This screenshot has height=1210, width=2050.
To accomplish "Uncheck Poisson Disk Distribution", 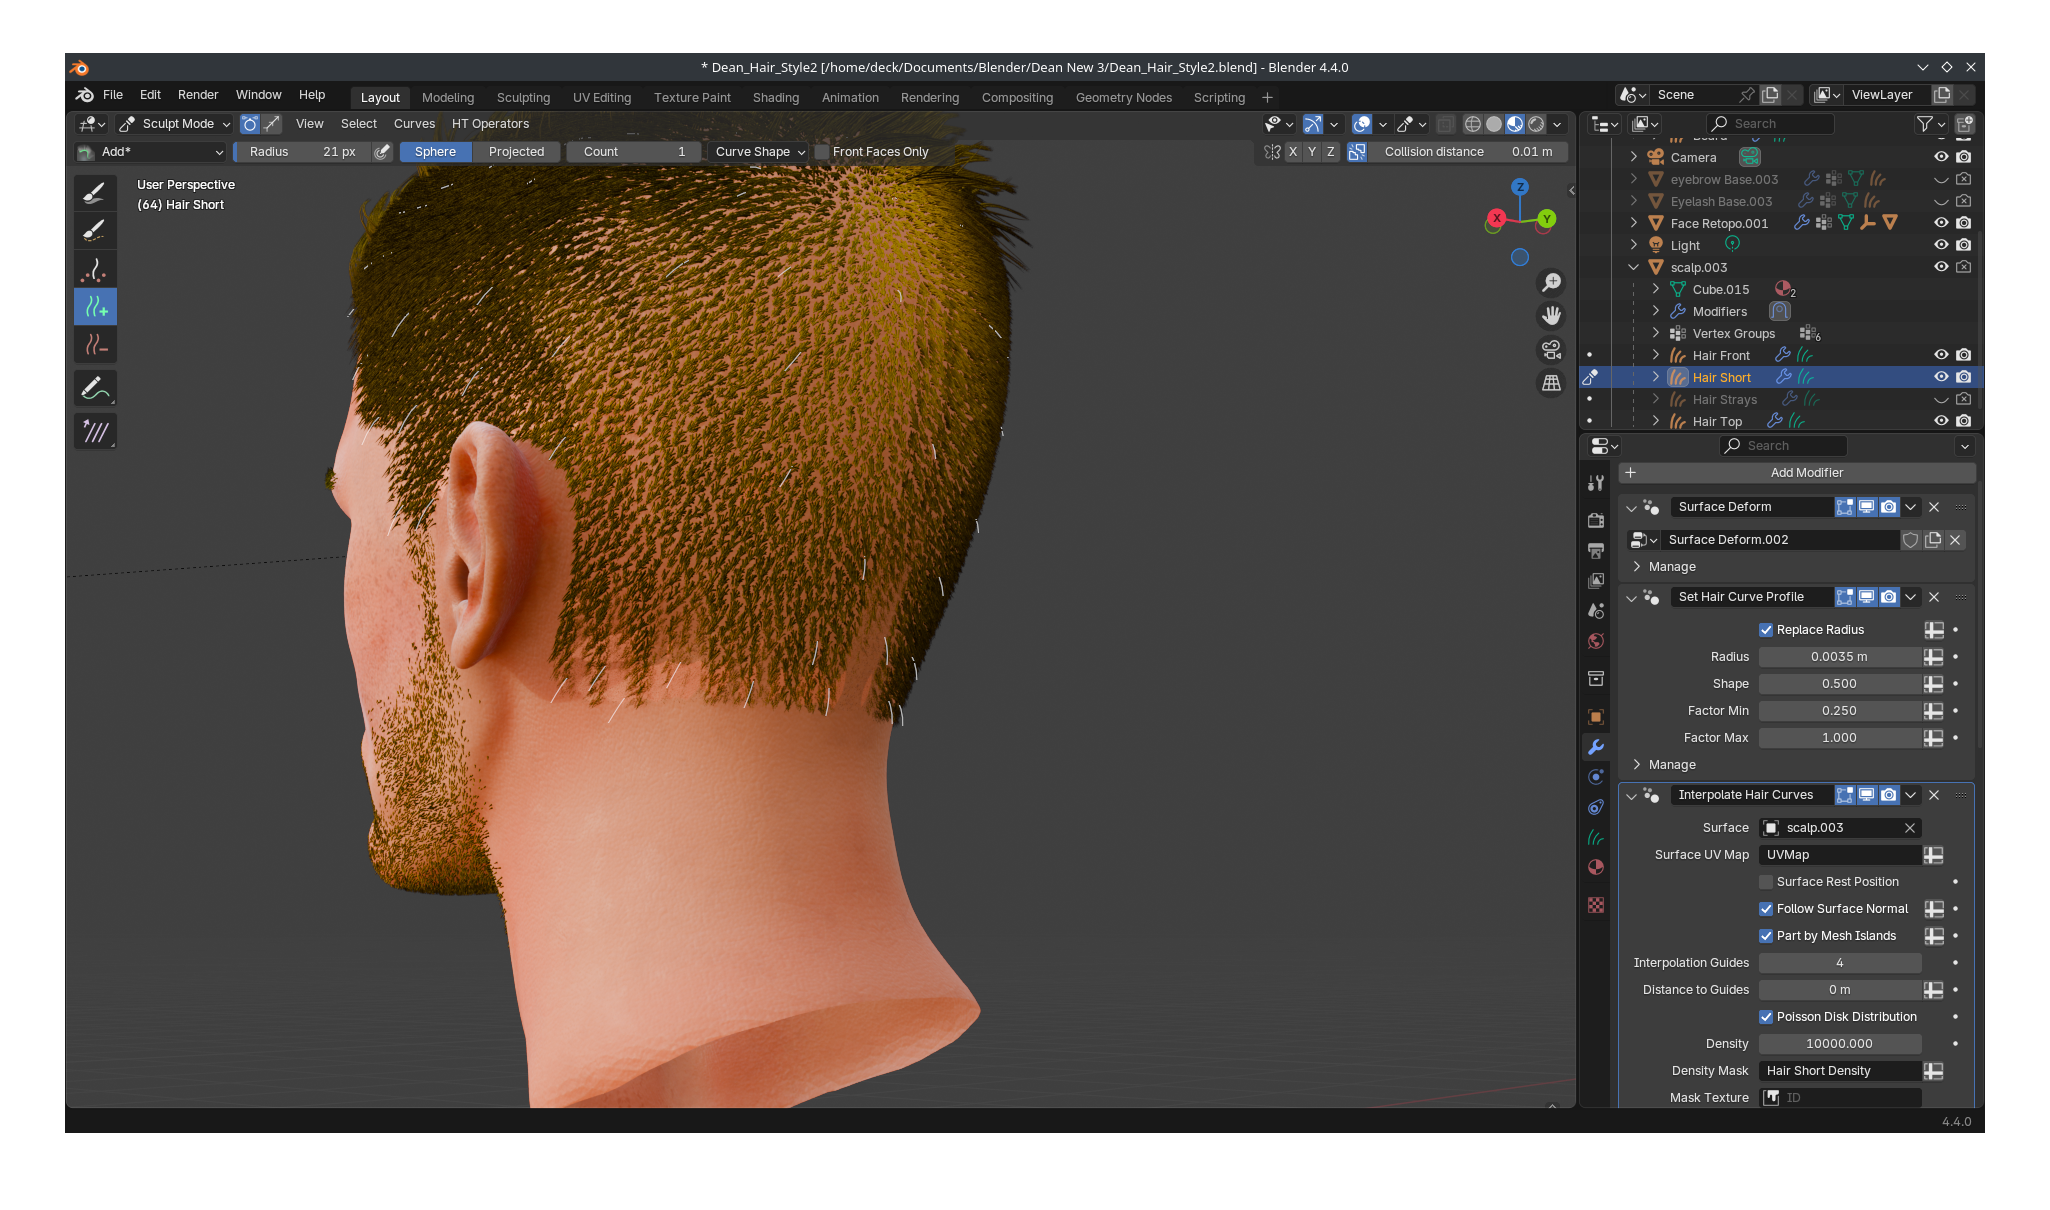I will click(x=1766, y=1017).
